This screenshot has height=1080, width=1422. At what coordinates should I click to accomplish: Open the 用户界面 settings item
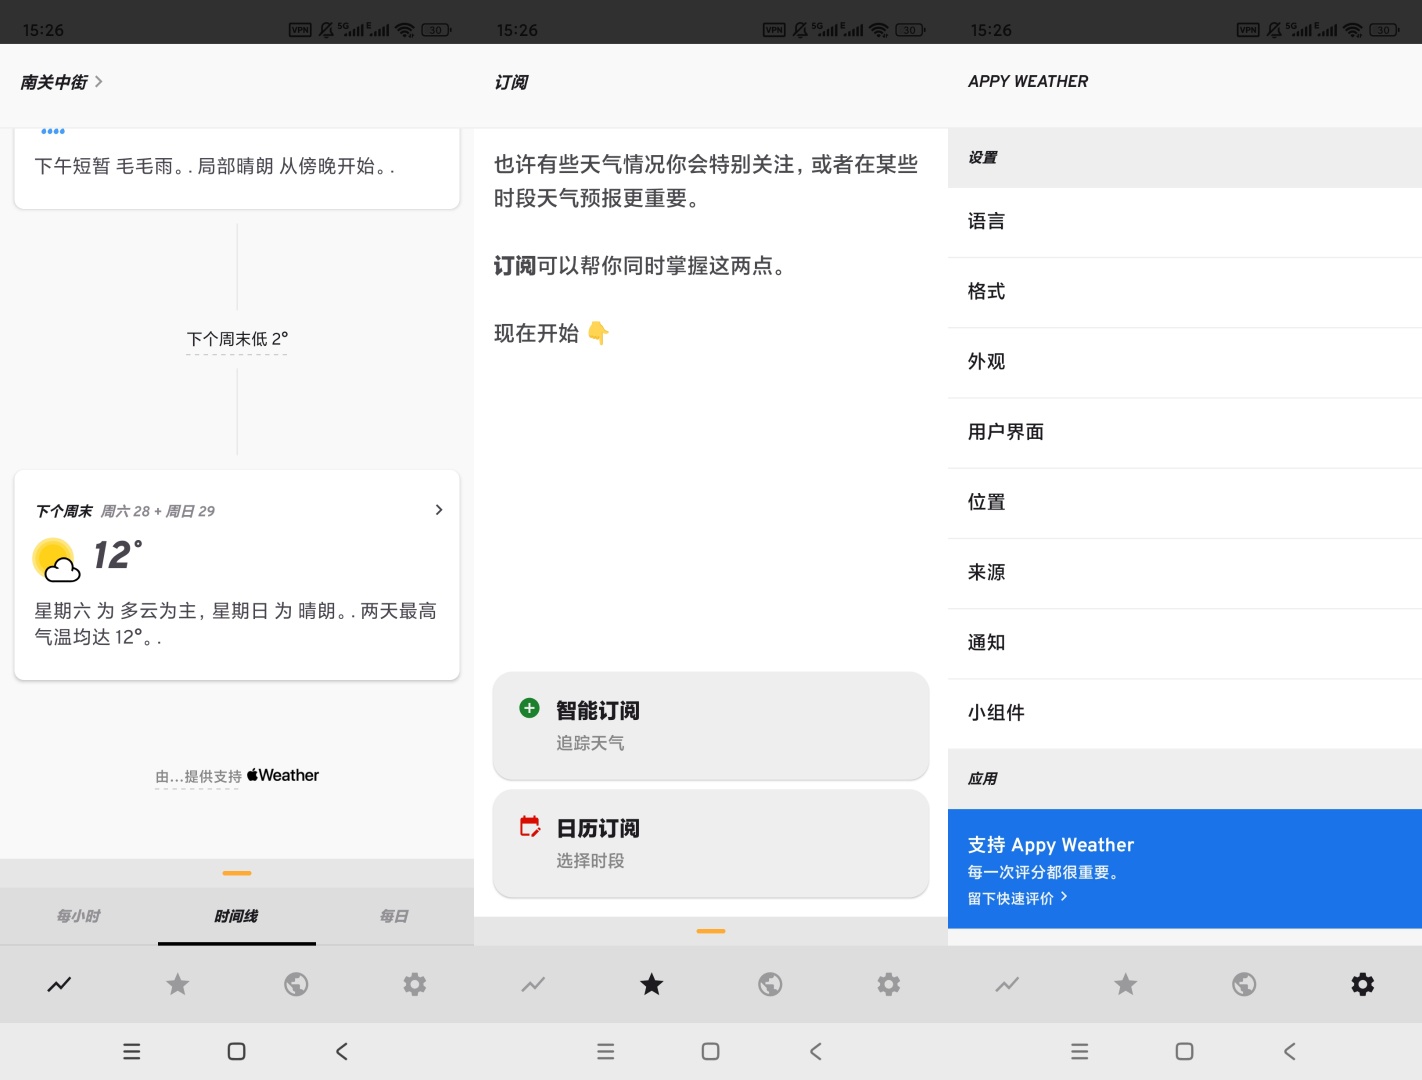(1185, 433)
